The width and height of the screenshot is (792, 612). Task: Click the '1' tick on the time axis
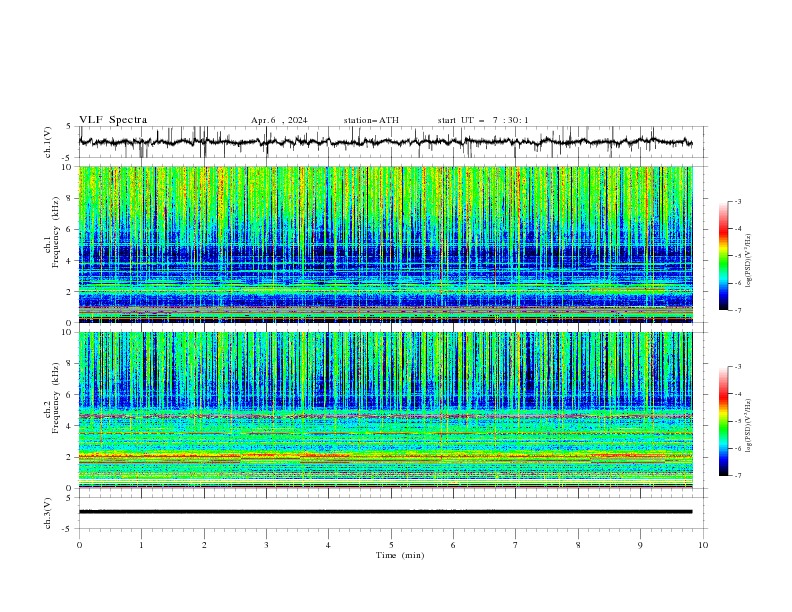tap(141, 545)
